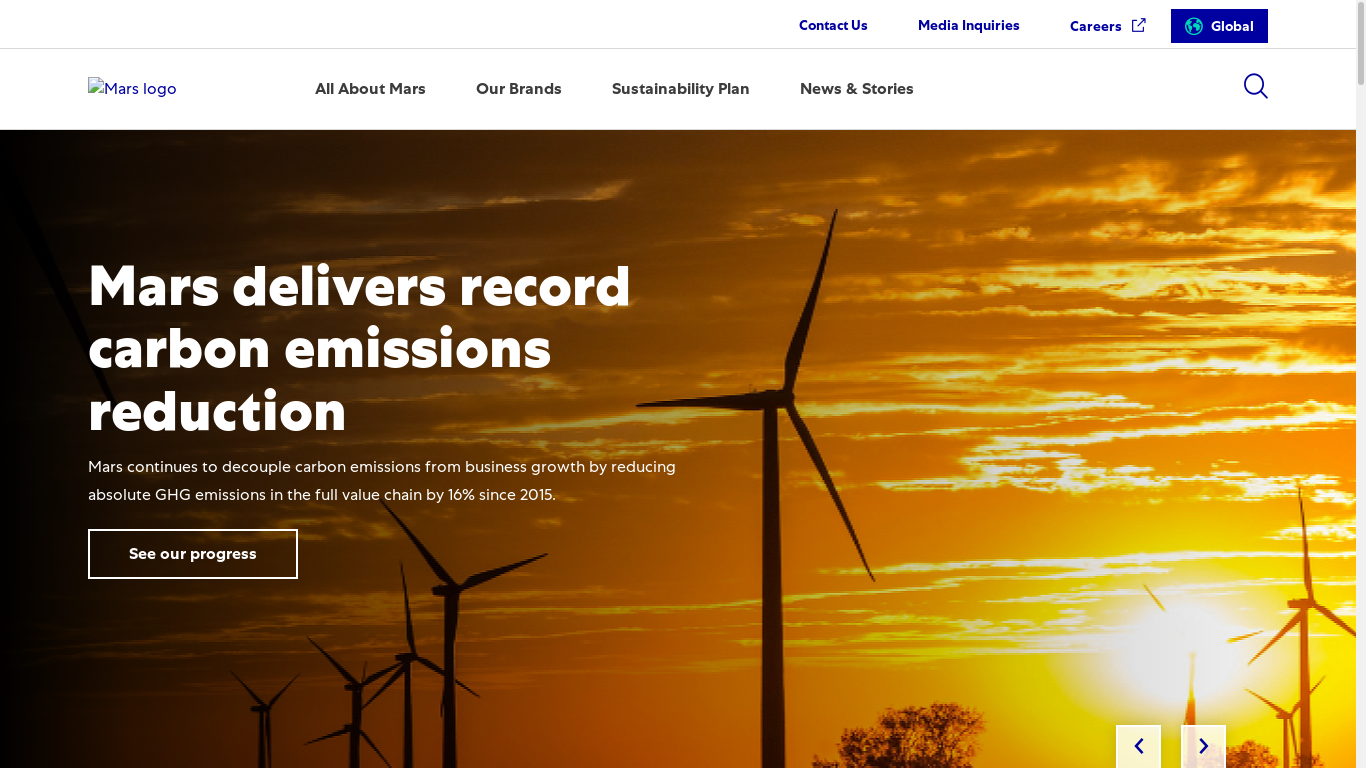The height and width of the screenshot is (768, 1366).
Task: Open the Contact Us link
Action: click(x=833, y=25)
